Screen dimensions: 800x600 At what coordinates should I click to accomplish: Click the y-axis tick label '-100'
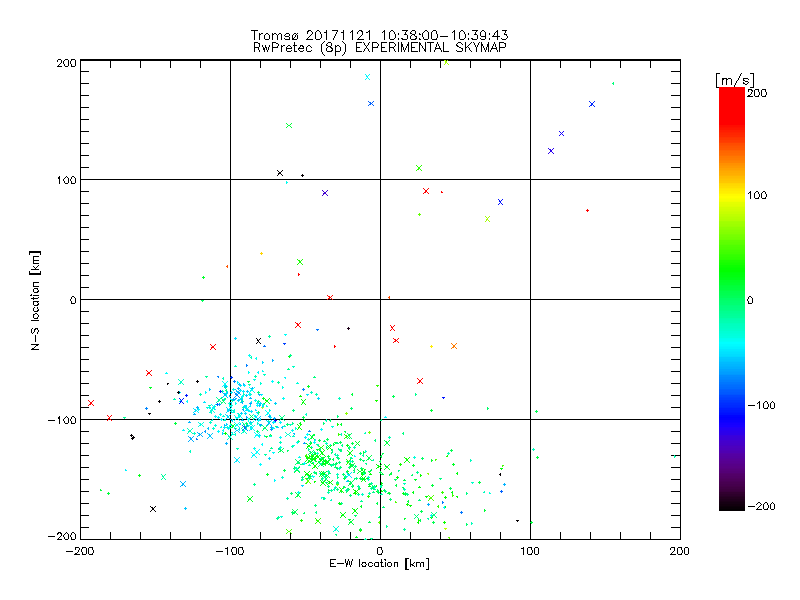click(62, 420)
